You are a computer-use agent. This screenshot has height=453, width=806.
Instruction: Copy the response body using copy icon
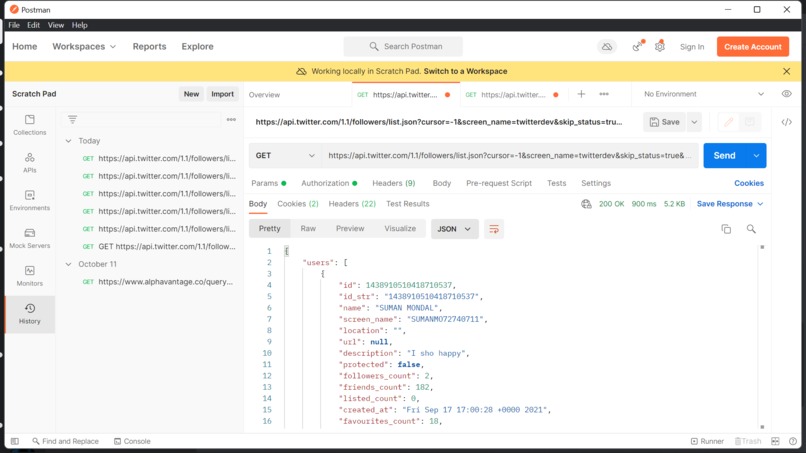pyautogui.click(x=726, y=229)
